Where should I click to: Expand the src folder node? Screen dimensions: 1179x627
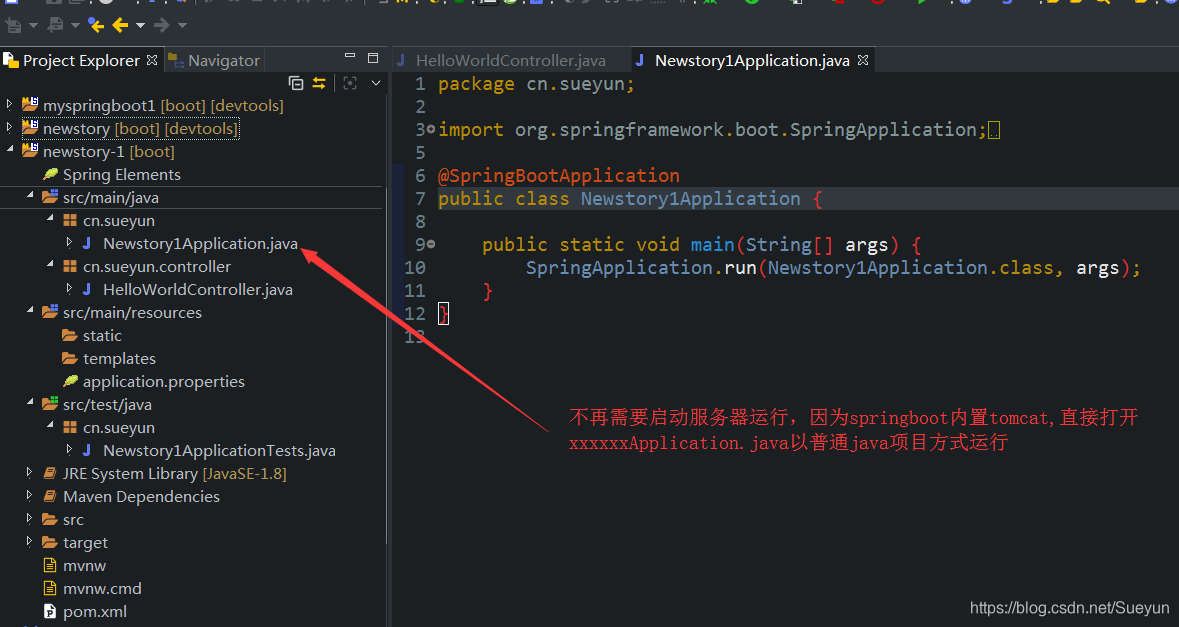pos(30,518)
